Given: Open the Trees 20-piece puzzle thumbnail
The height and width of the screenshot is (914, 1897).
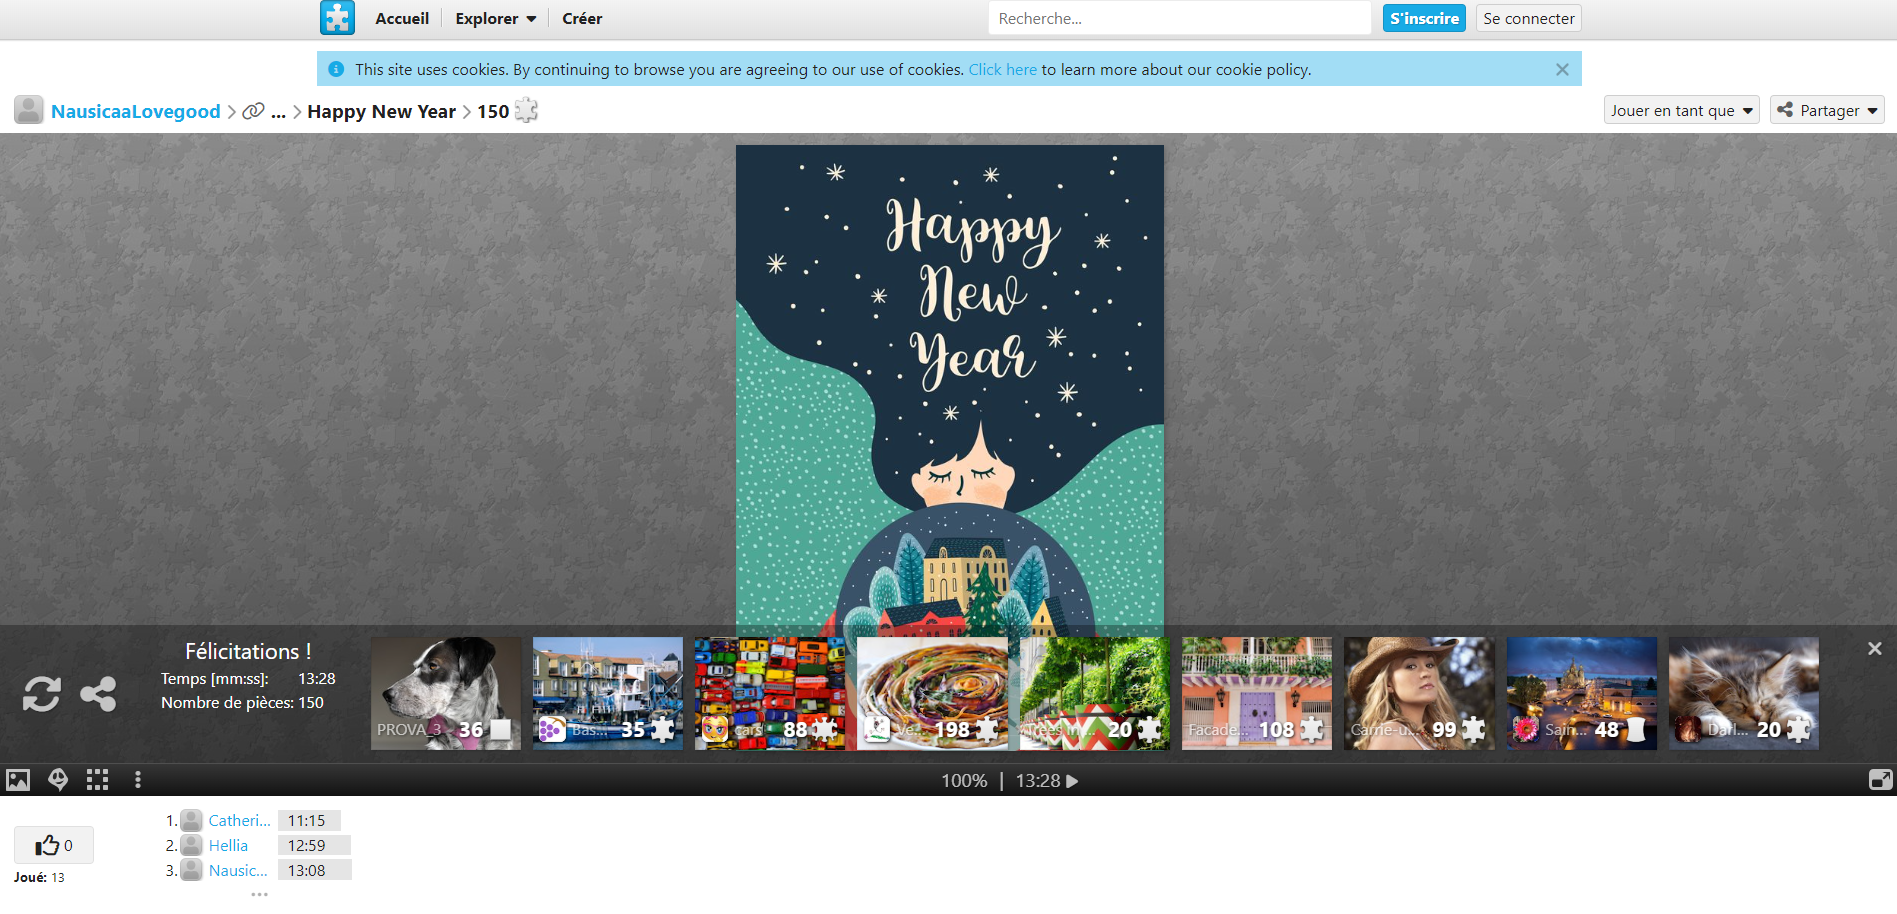Looking at the screenshot, I should pos(1095,693).
